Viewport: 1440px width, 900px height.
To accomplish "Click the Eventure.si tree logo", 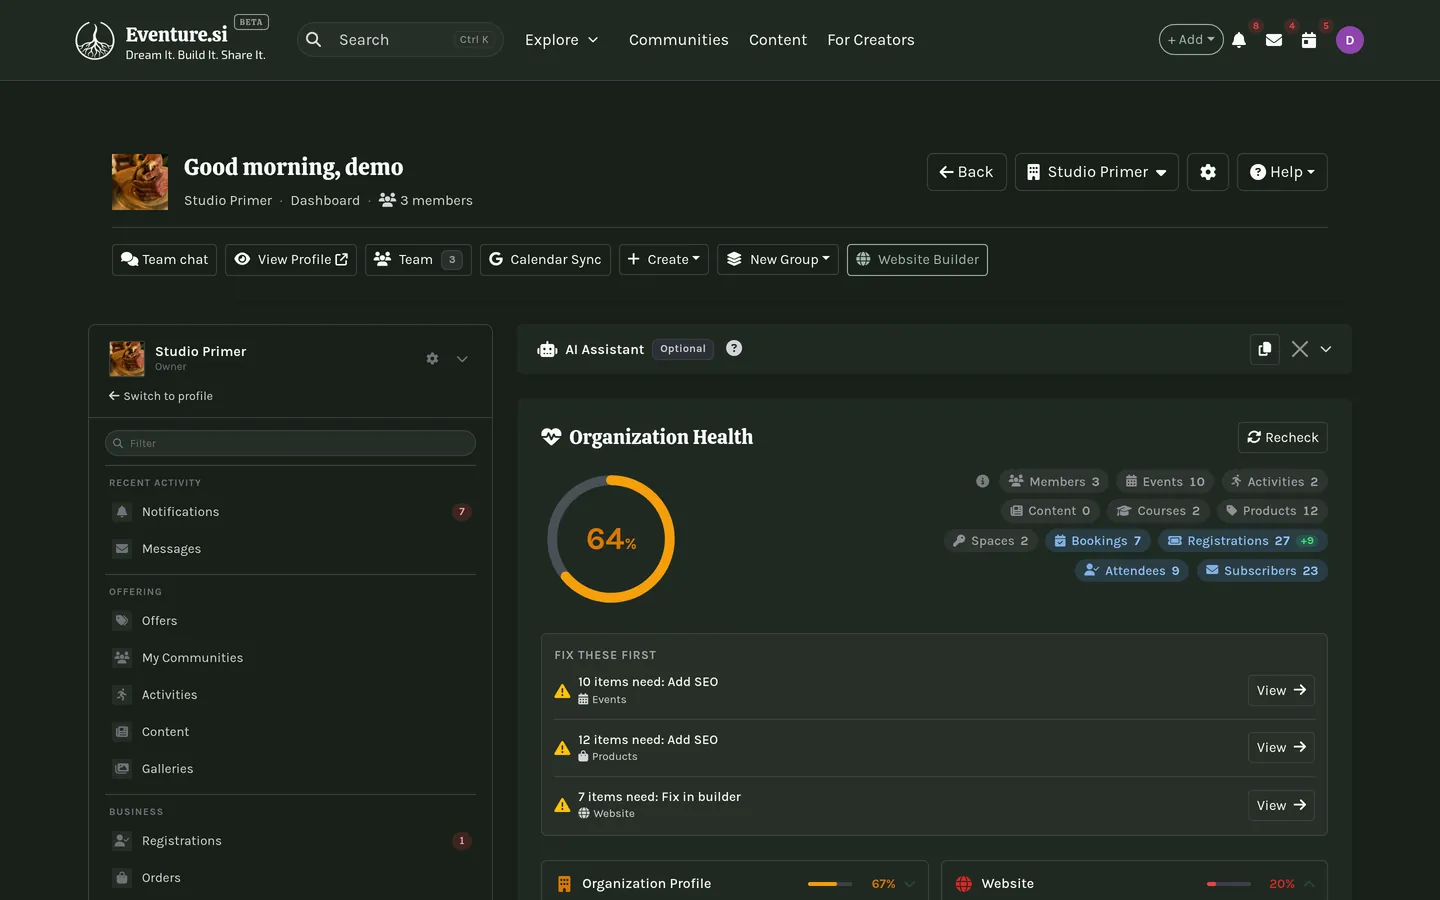I will tap(95, 41).
